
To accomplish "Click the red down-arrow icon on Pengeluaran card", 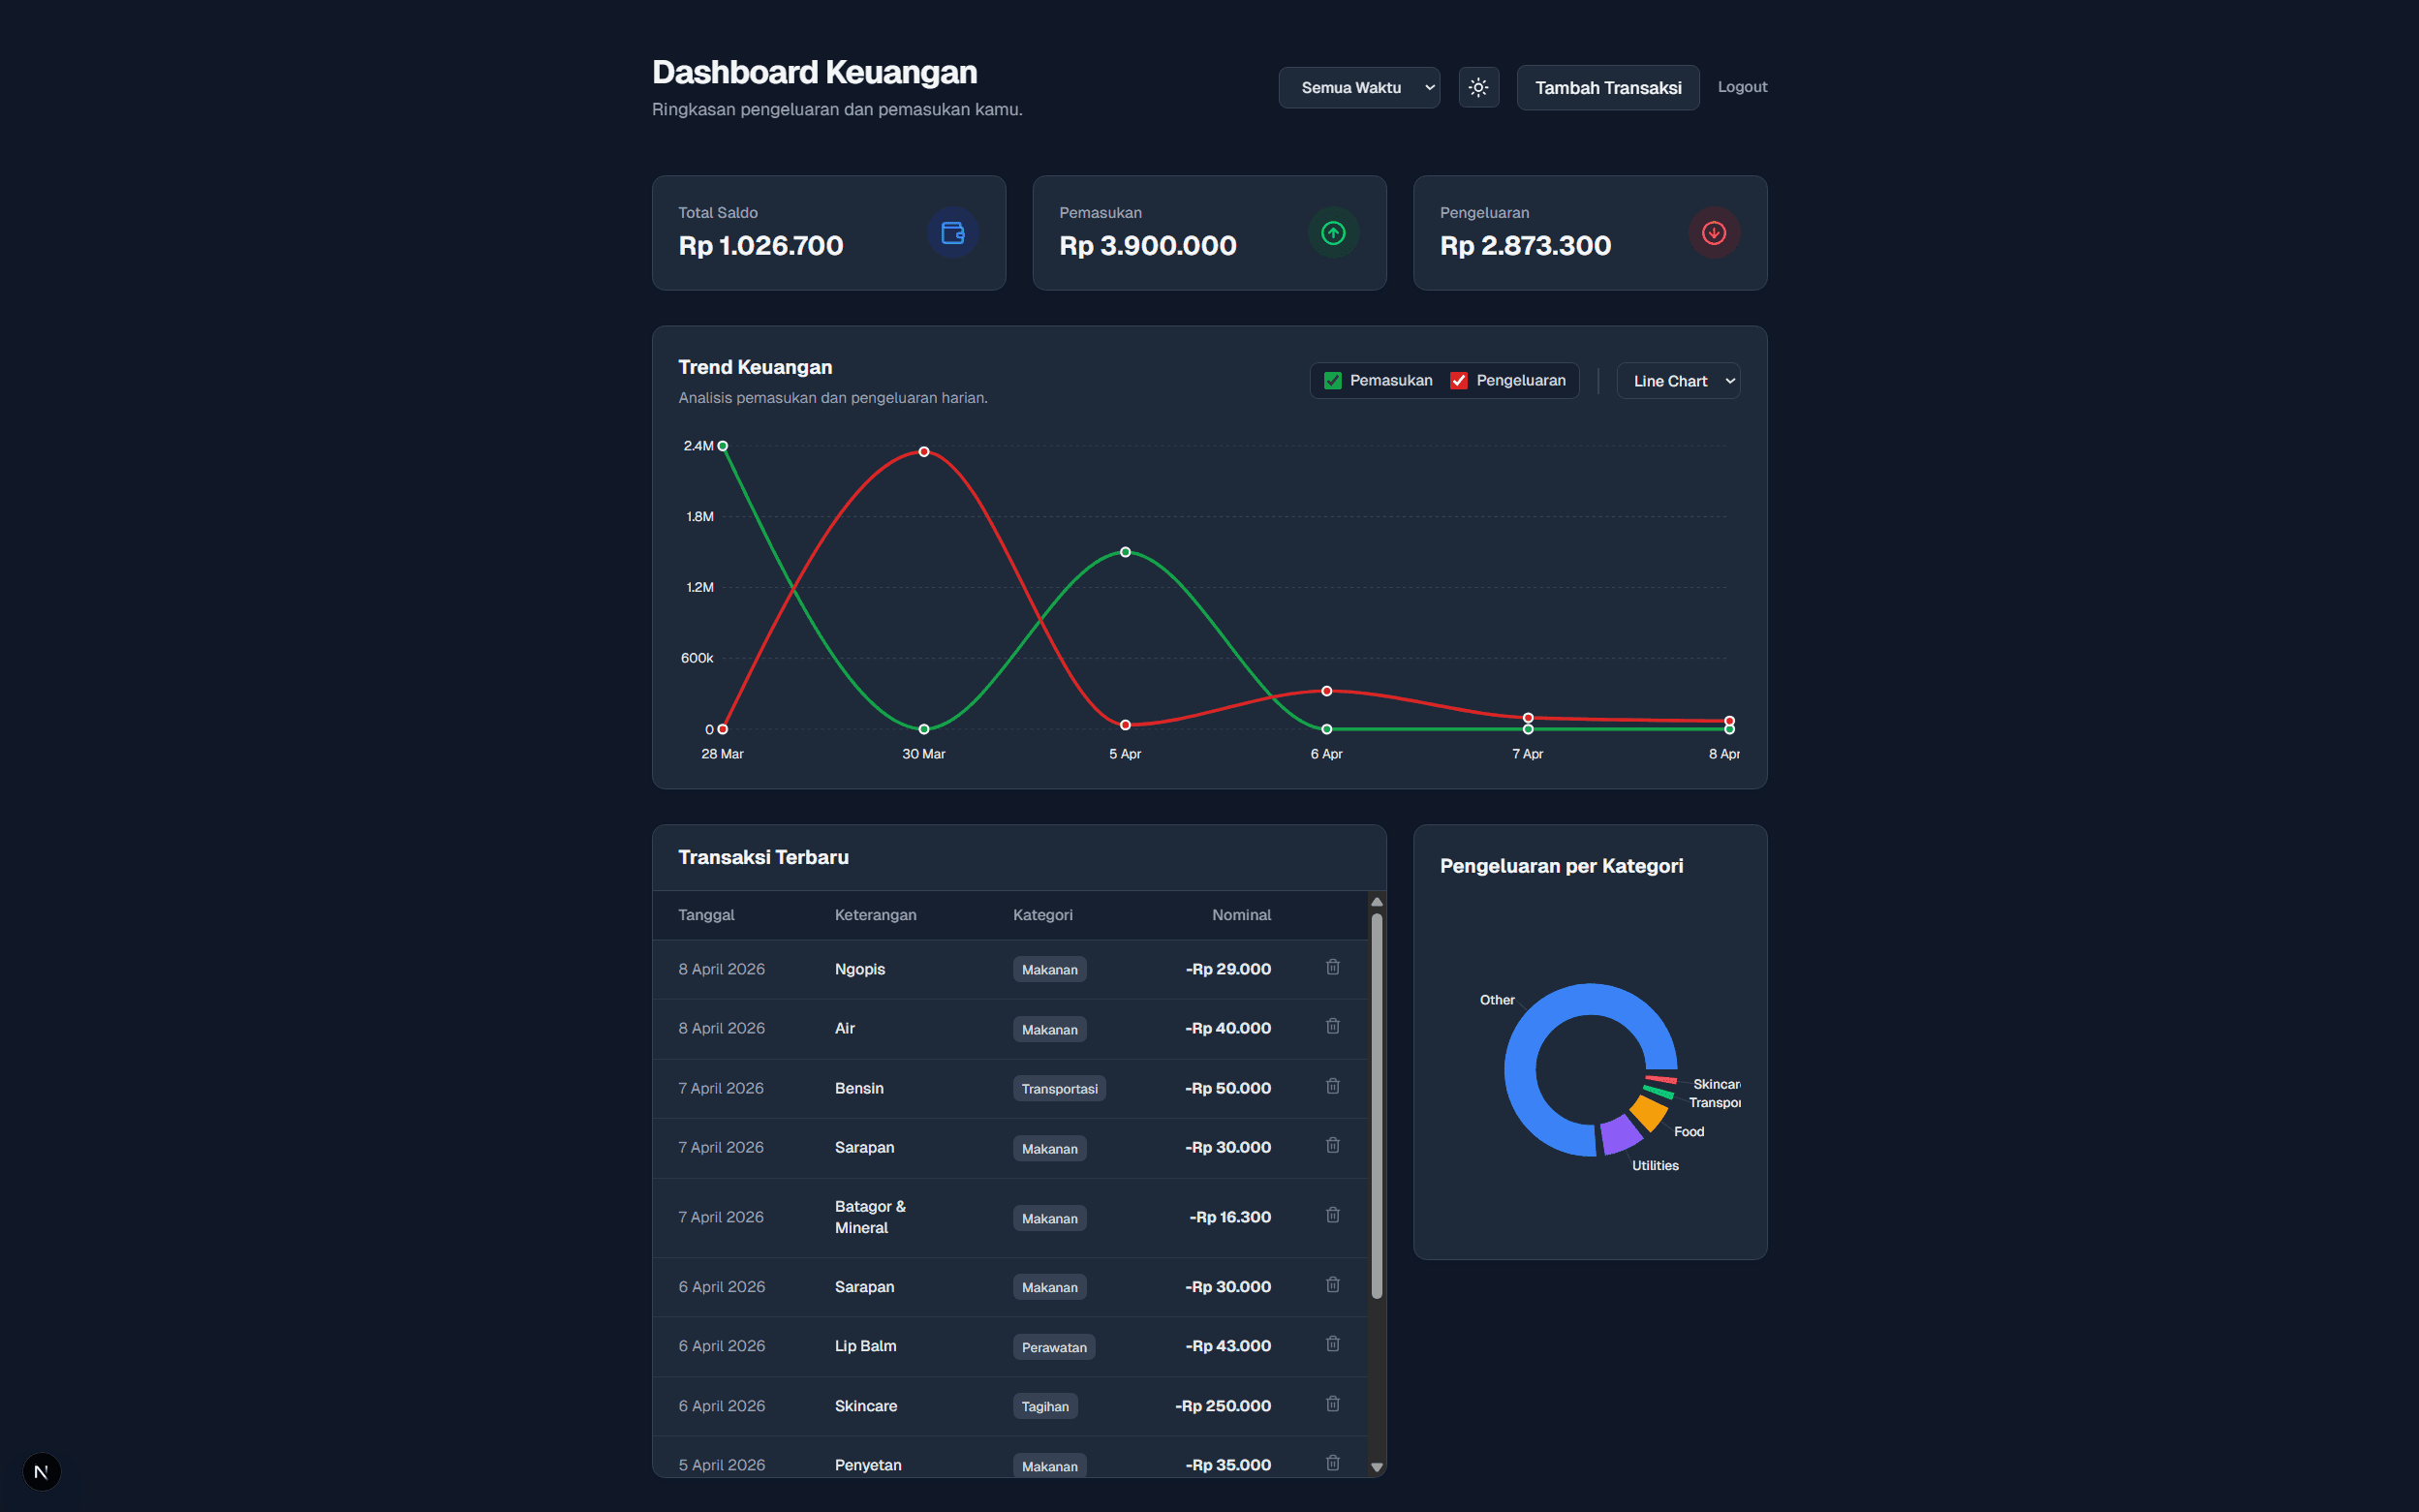I will coord(1714,233).
